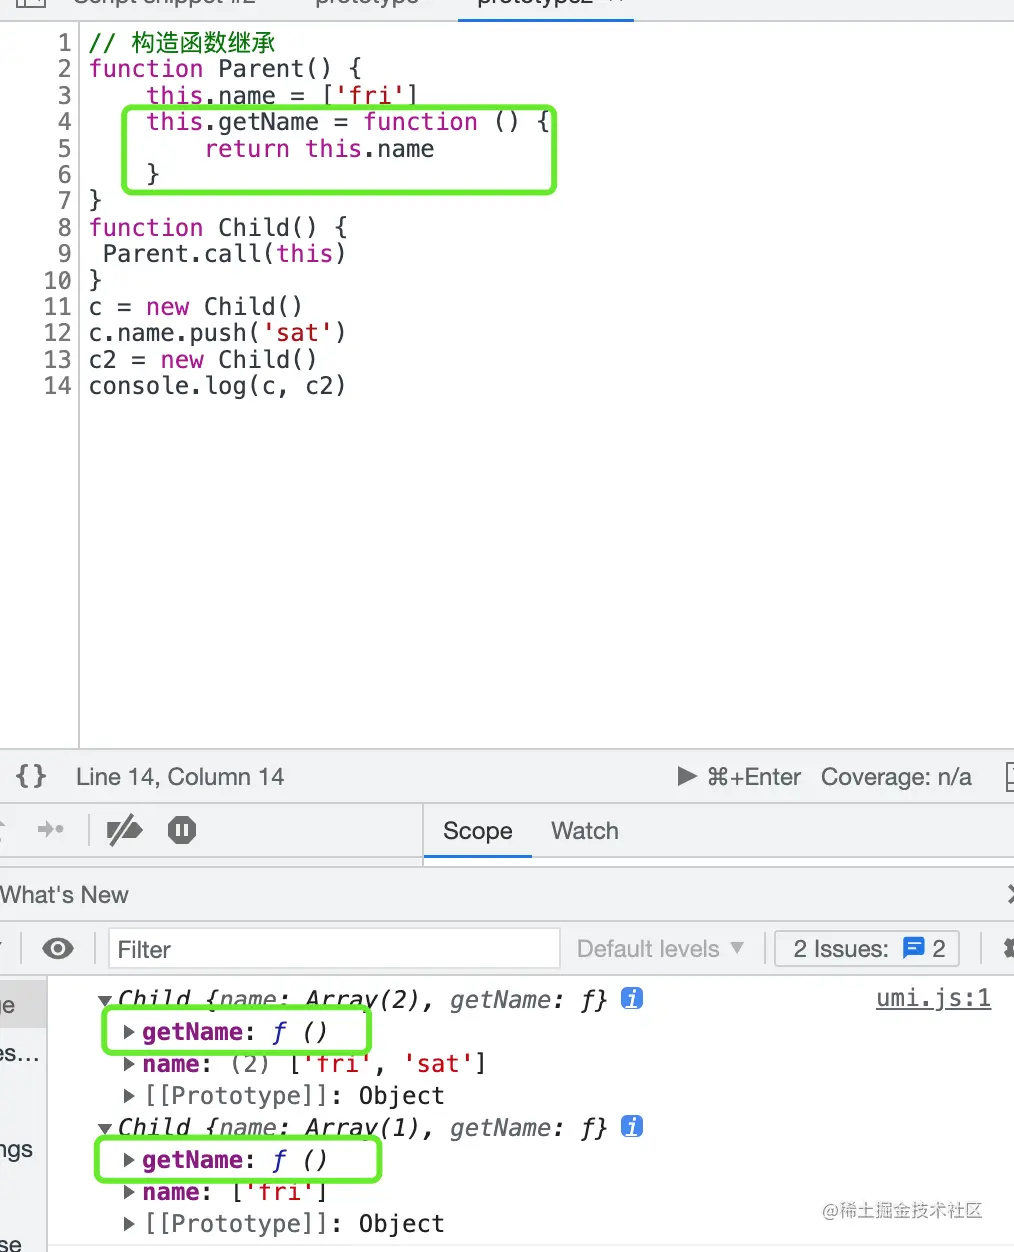Image resolution: width=1014 pixels, height=1252 pixels.
Task: Focus the console Filter input field
Action: [x=334, y=949]
